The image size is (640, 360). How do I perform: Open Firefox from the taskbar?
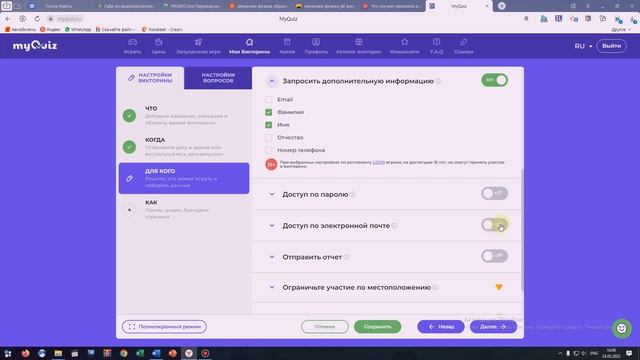point(25,353)
